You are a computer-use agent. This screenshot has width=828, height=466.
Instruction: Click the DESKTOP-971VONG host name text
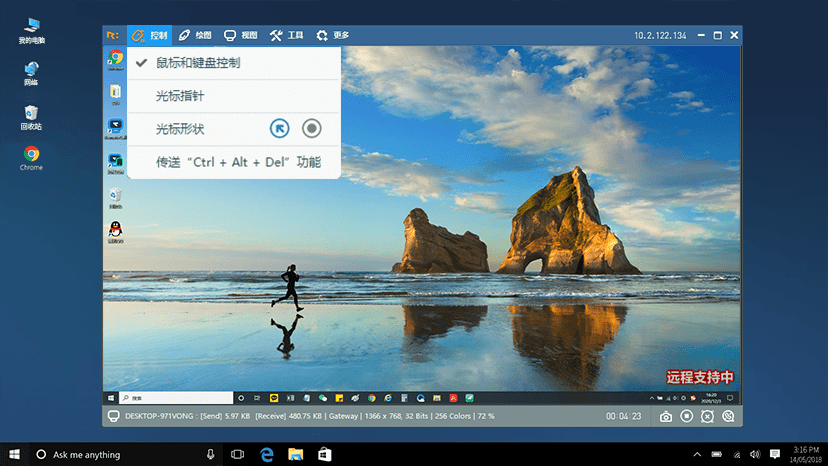(159, 416)
